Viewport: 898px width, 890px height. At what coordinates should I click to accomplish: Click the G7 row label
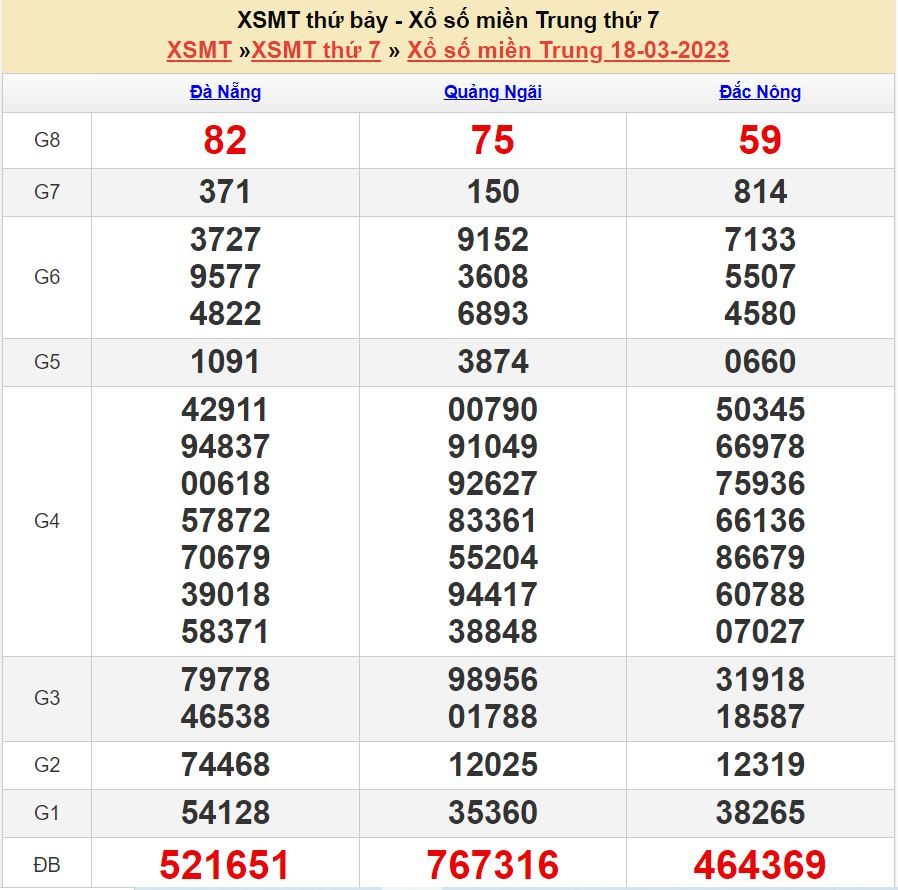(x=47, y=192)
